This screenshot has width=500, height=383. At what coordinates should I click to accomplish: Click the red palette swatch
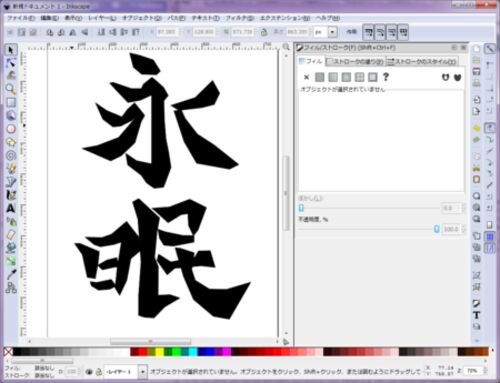point(143,352)
